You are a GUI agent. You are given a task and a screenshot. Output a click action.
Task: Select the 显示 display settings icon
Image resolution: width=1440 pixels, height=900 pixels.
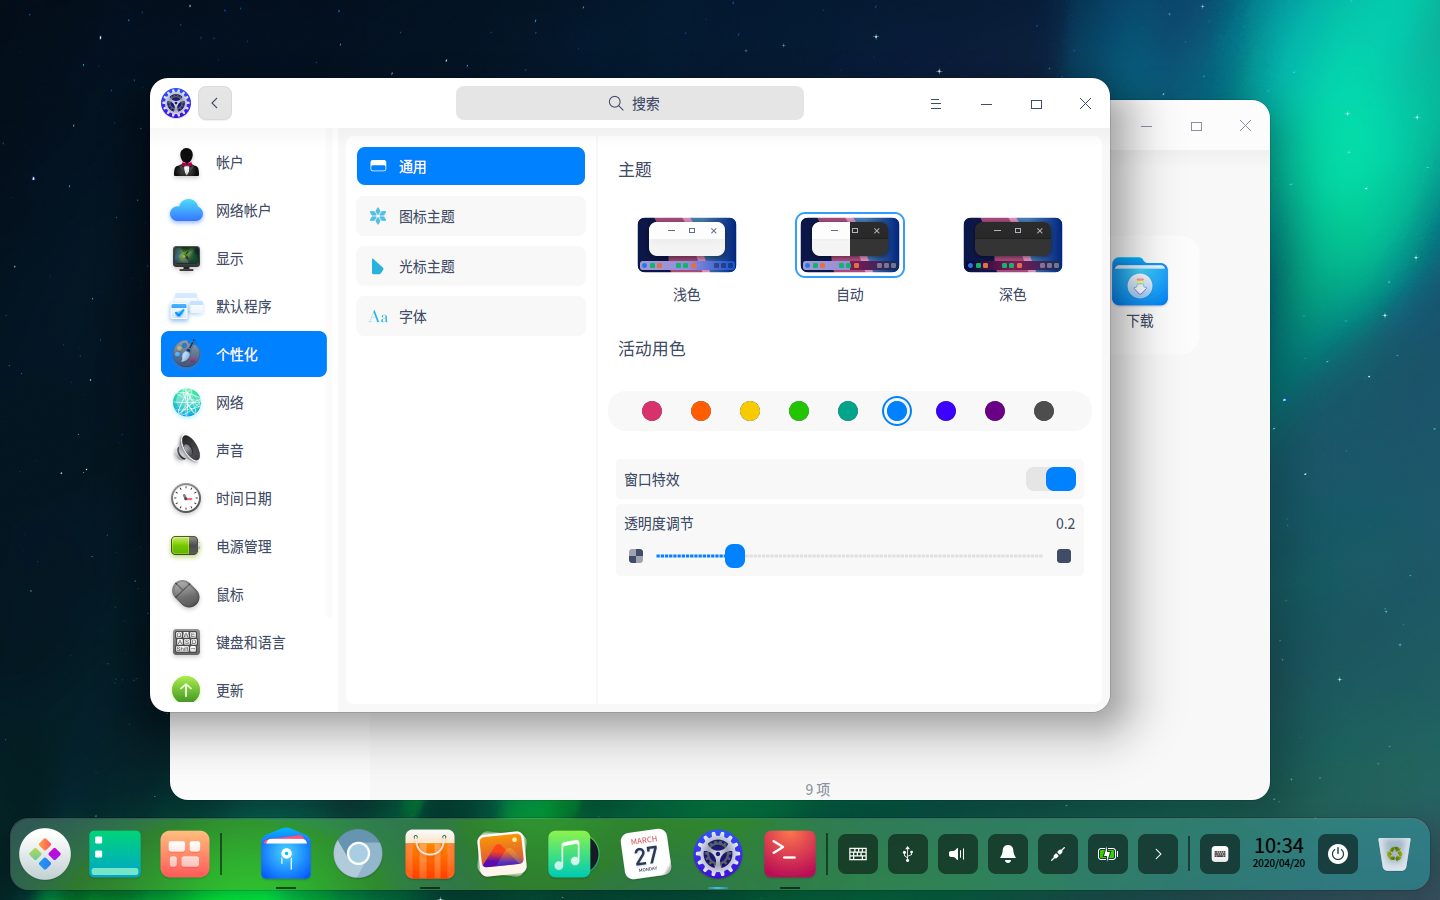(x=186, y=258)
